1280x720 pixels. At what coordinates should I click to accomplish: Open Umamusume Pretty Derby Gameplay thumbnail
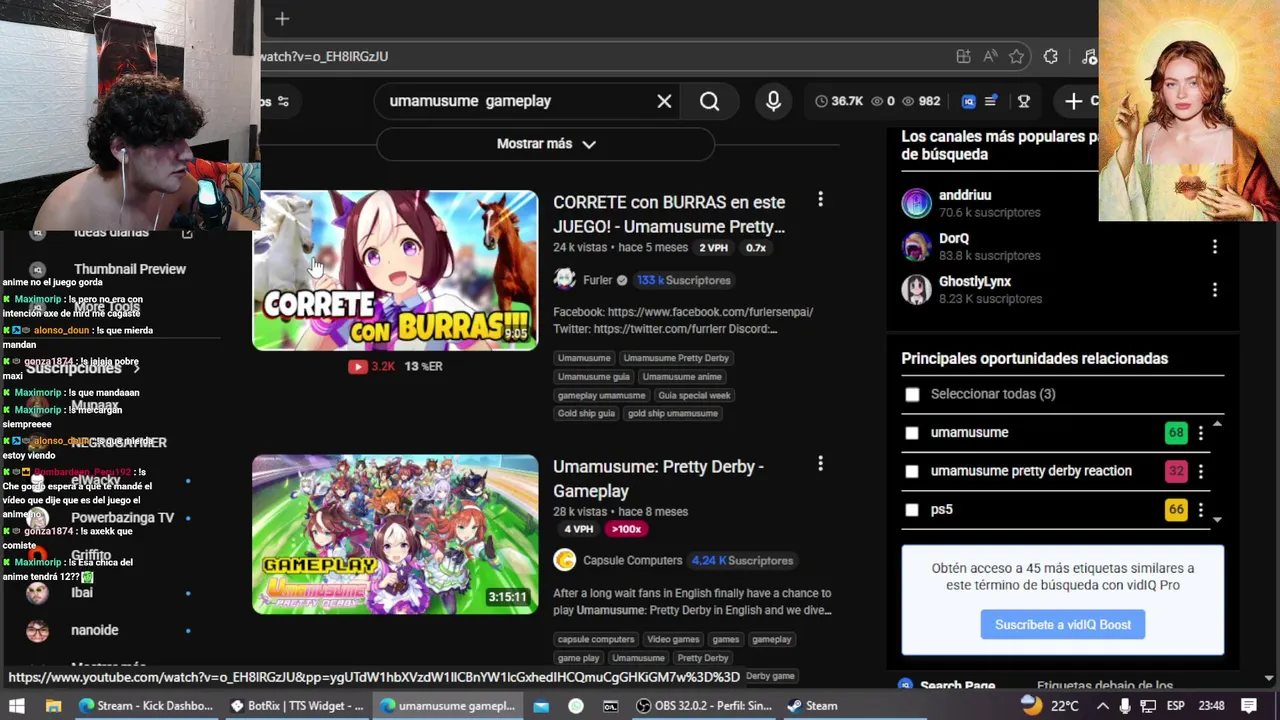pos(395,534)
